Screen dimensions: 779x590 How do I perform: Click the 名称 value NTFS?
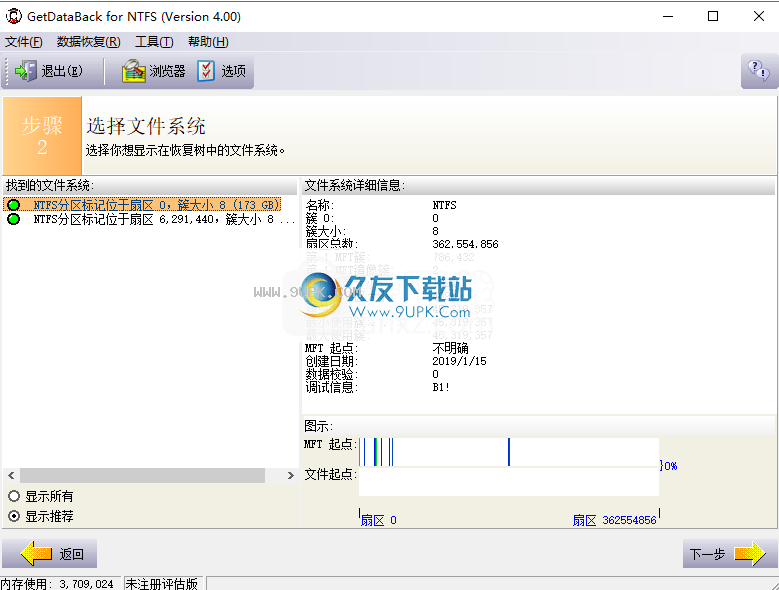click(x=444, y=205)
